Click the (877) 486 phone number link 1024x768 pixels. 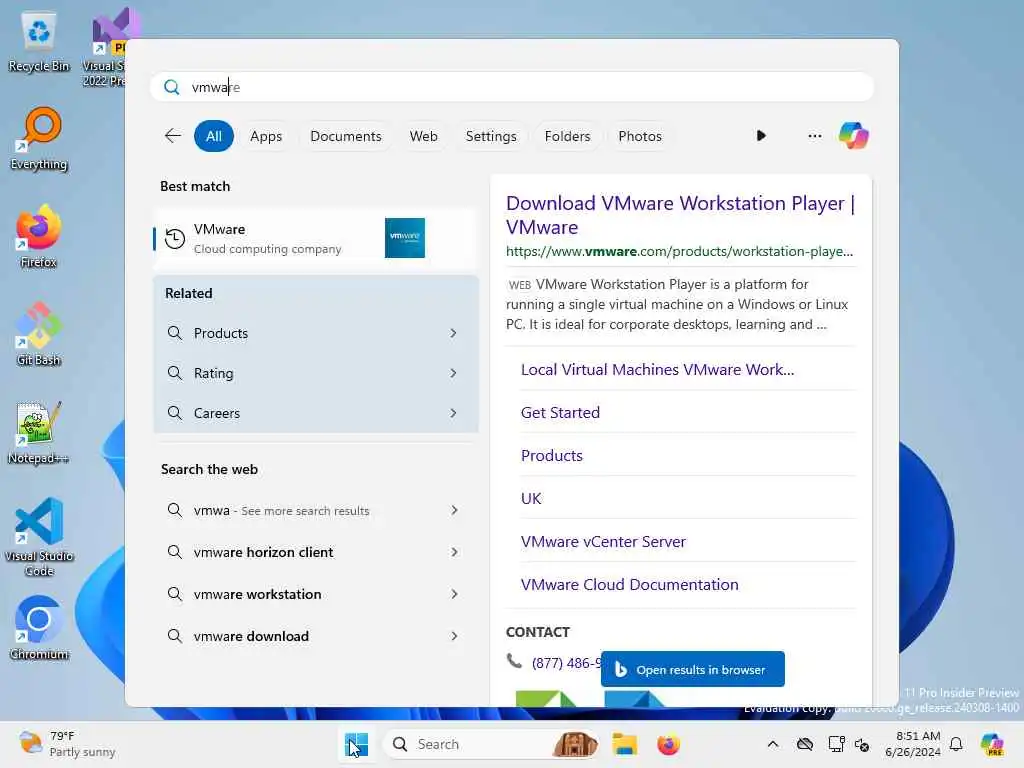coord(566,663)
